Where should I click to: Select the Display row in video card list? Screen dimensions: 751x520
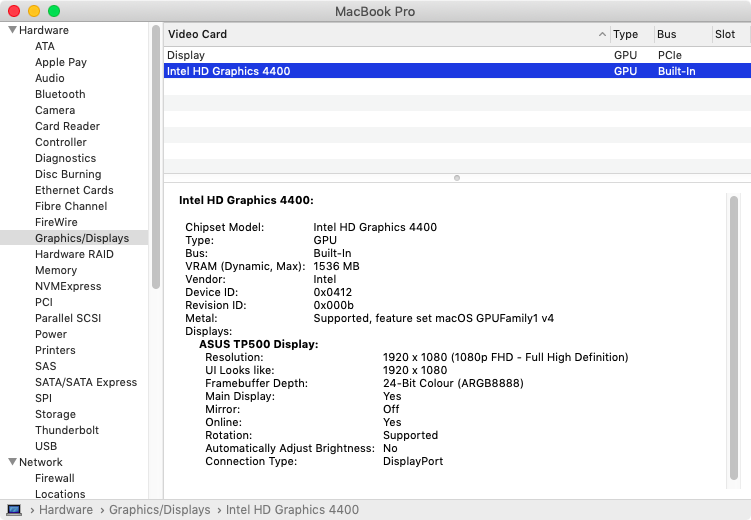pos(457,55)
